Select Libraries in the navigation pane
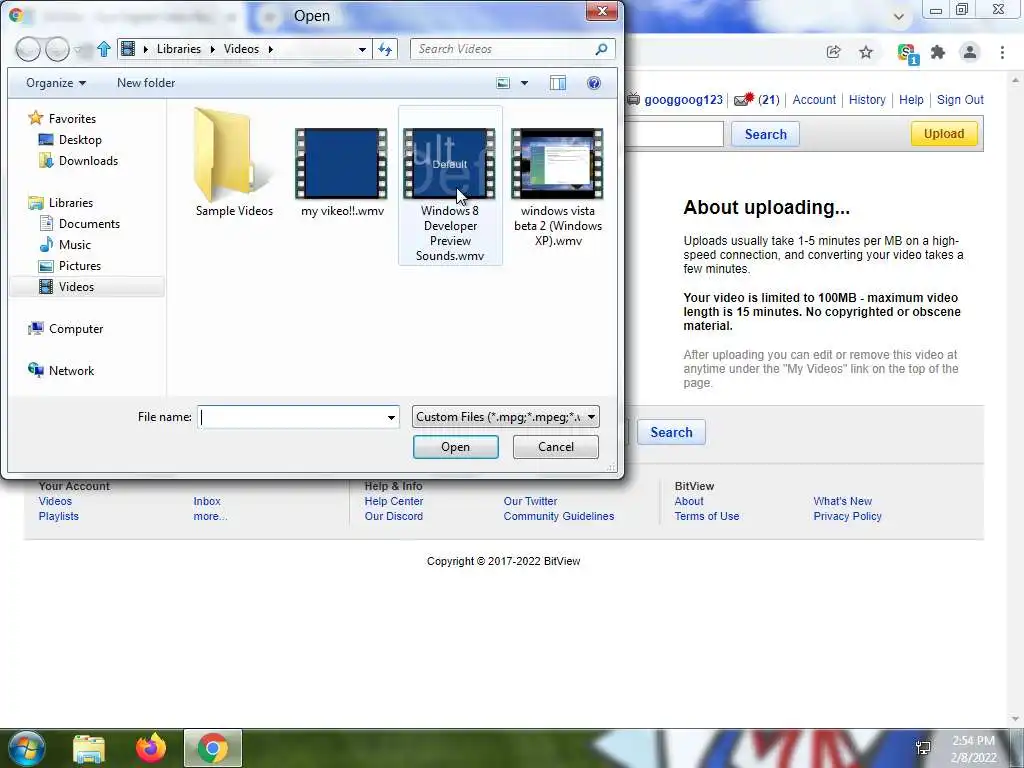 [x=61, y=202]
